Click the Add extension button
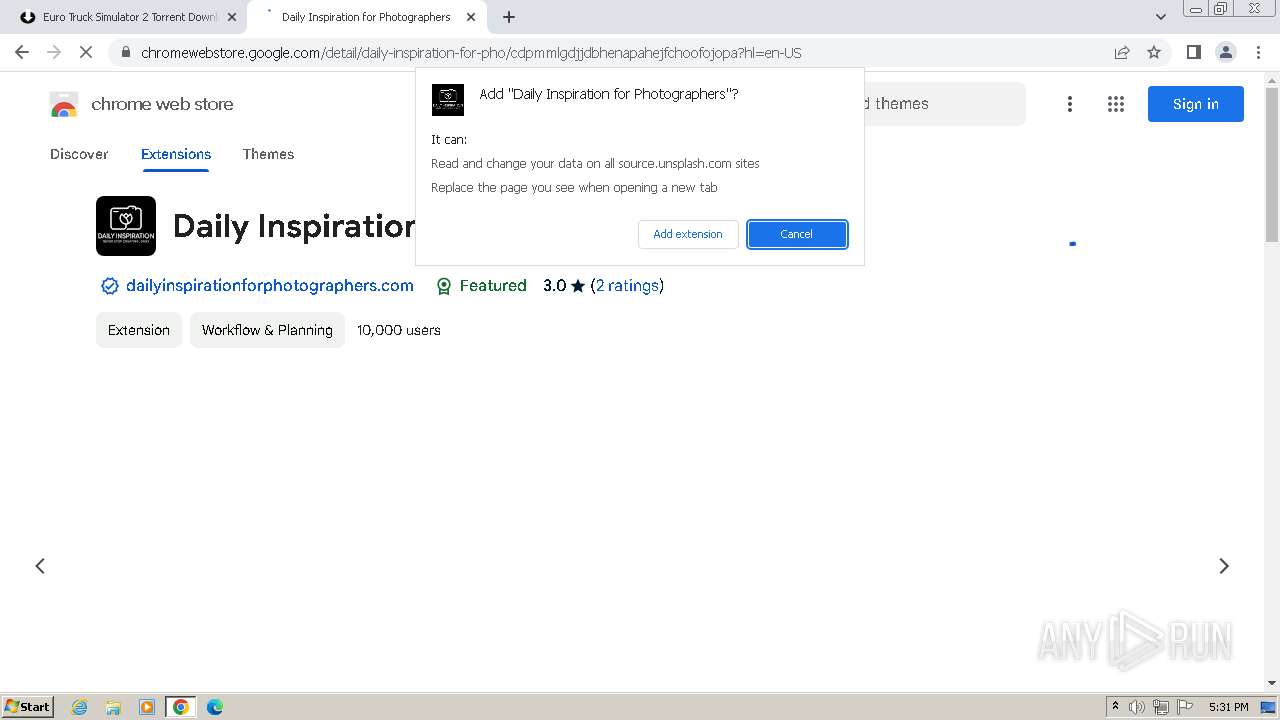The width and height of the screenshot is (1280, 720). point(688,234)
